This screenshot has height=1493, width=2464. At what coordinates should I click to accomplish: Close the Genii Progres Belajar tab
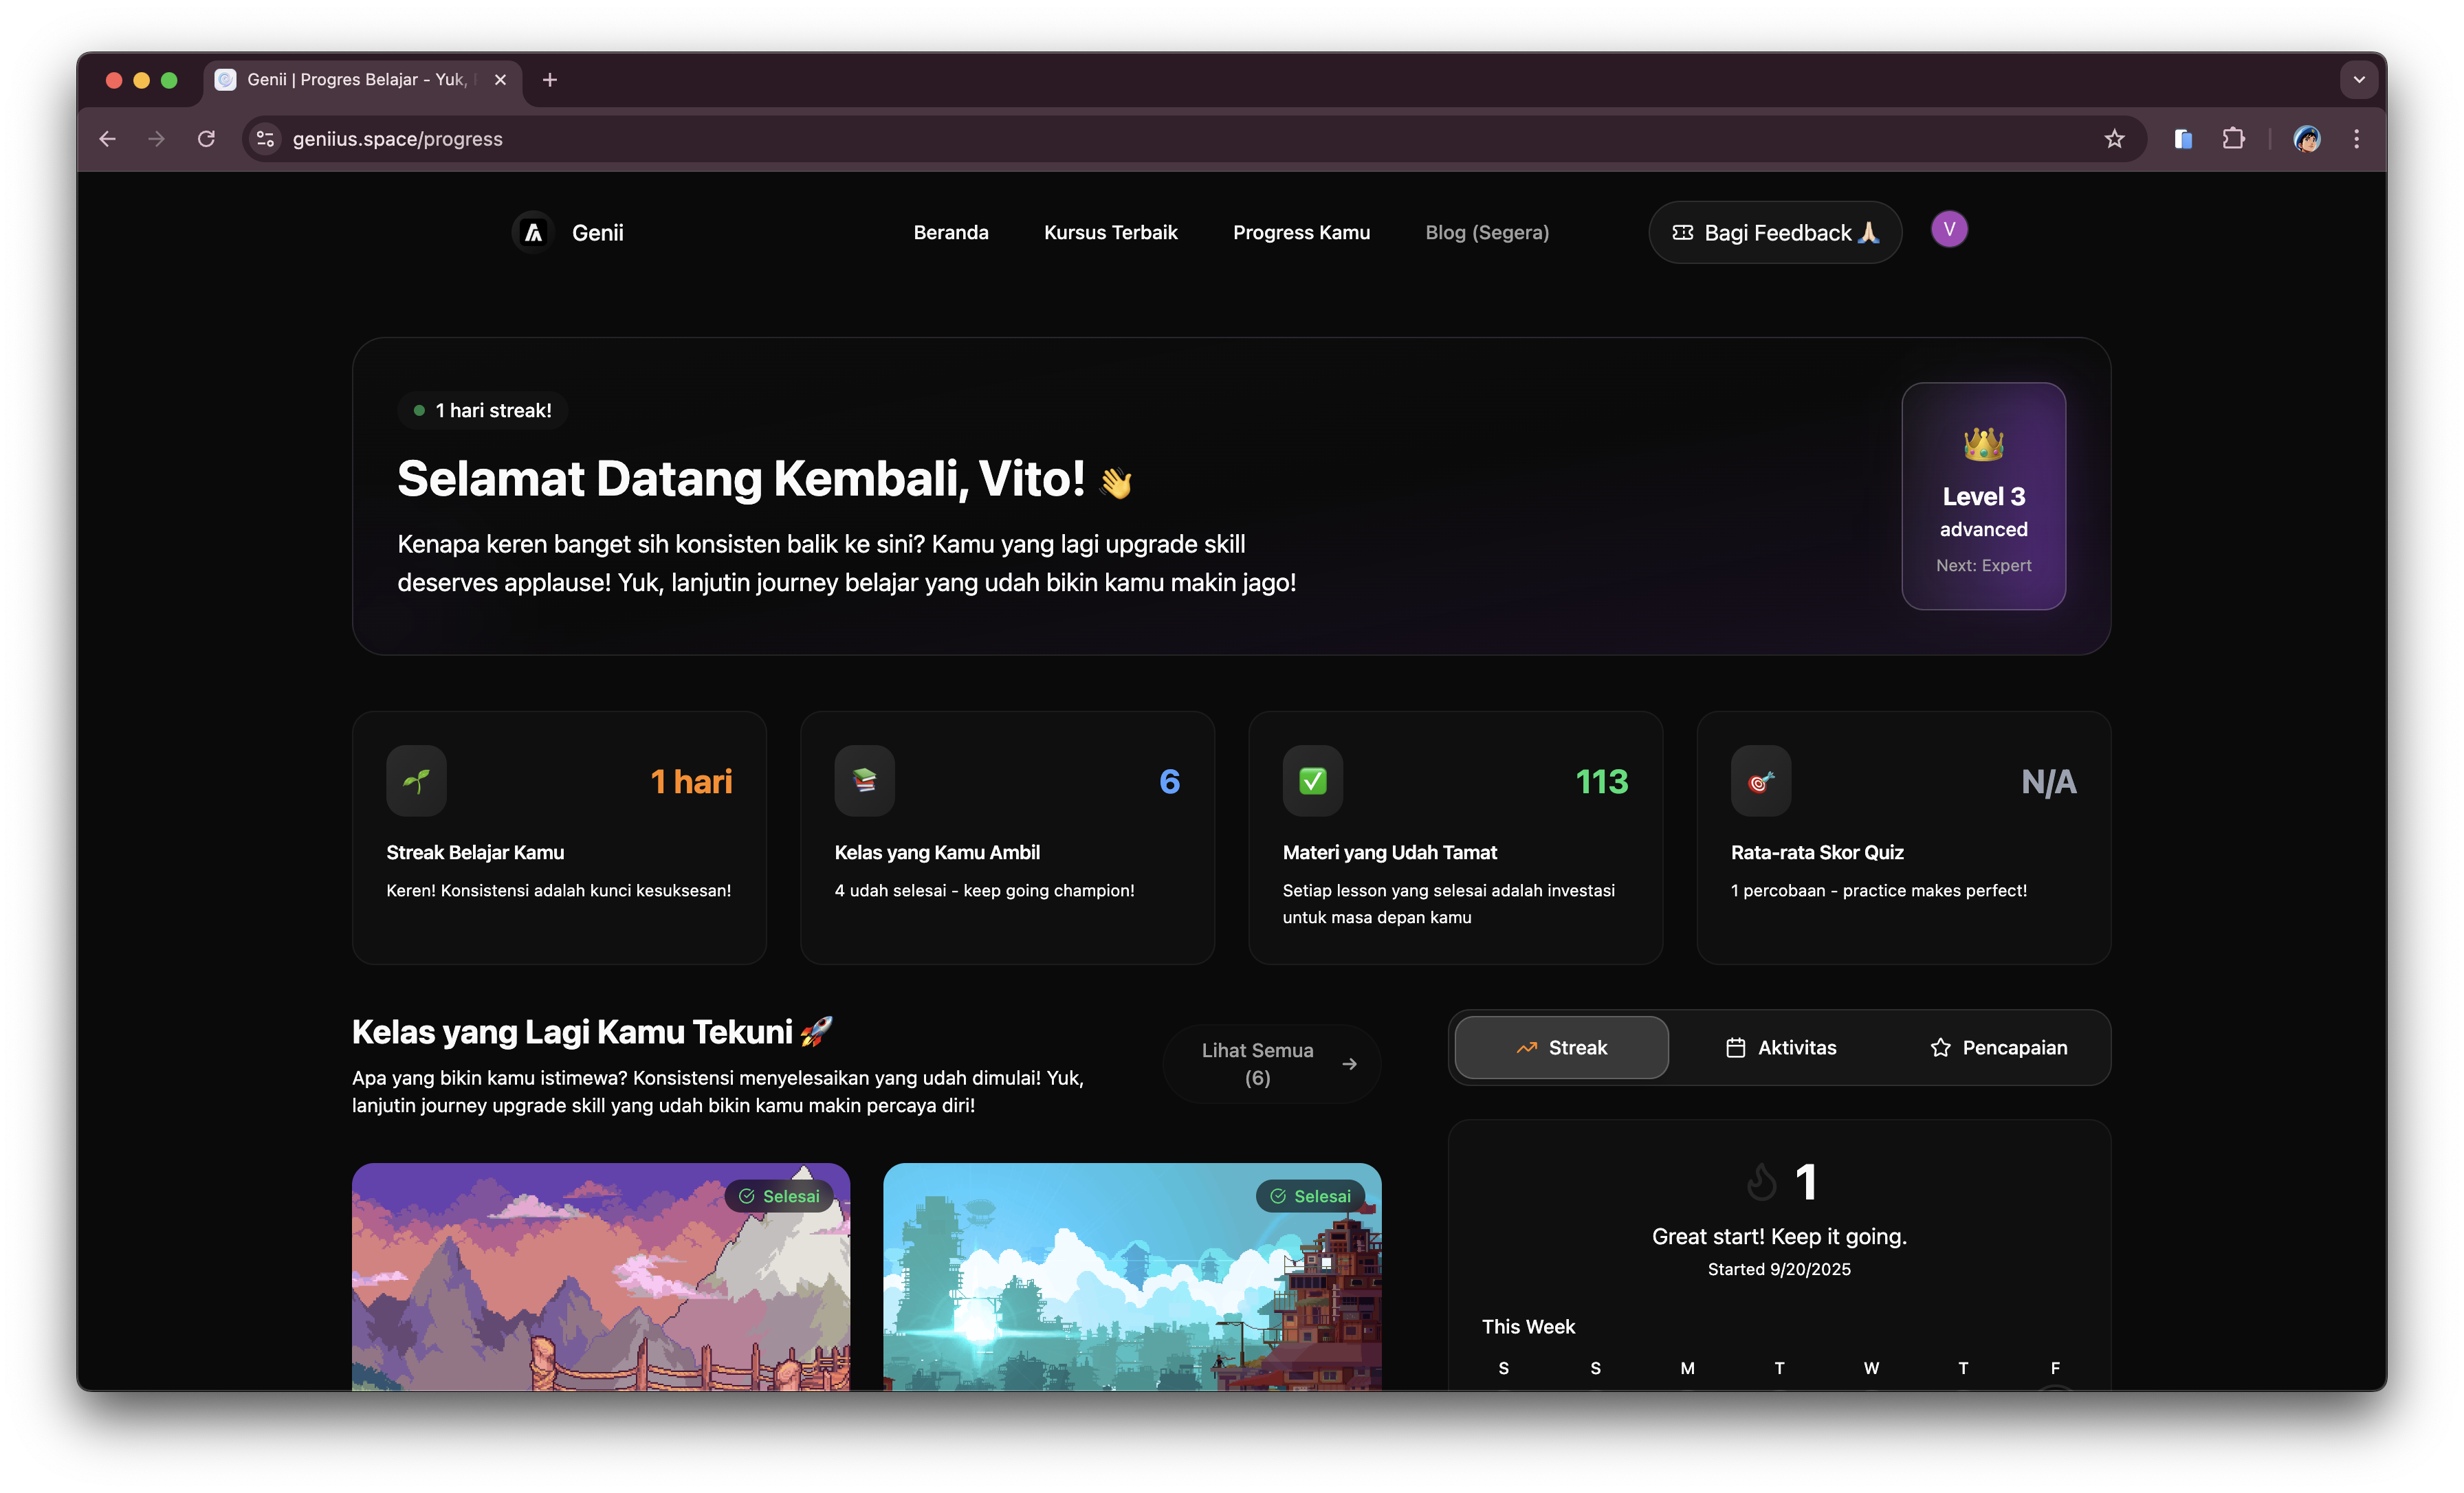point(500,80)
